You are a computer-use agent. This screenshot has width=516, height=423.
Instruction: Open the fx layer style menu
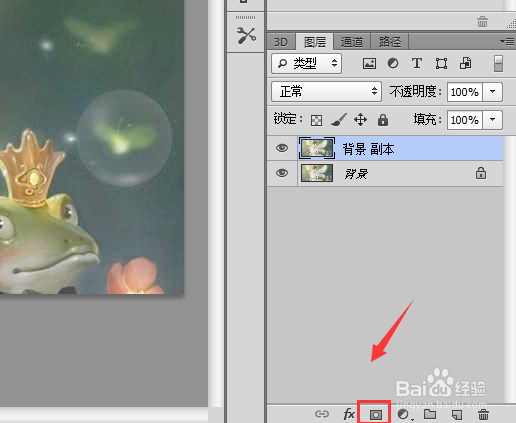tap(349, 414)
